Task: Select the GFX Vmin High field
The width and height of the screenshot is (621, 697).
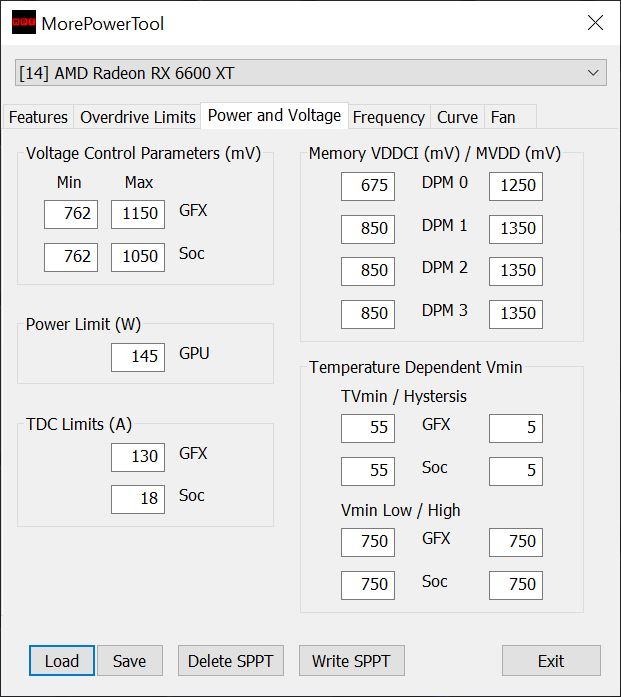Action: pos(516,542)
